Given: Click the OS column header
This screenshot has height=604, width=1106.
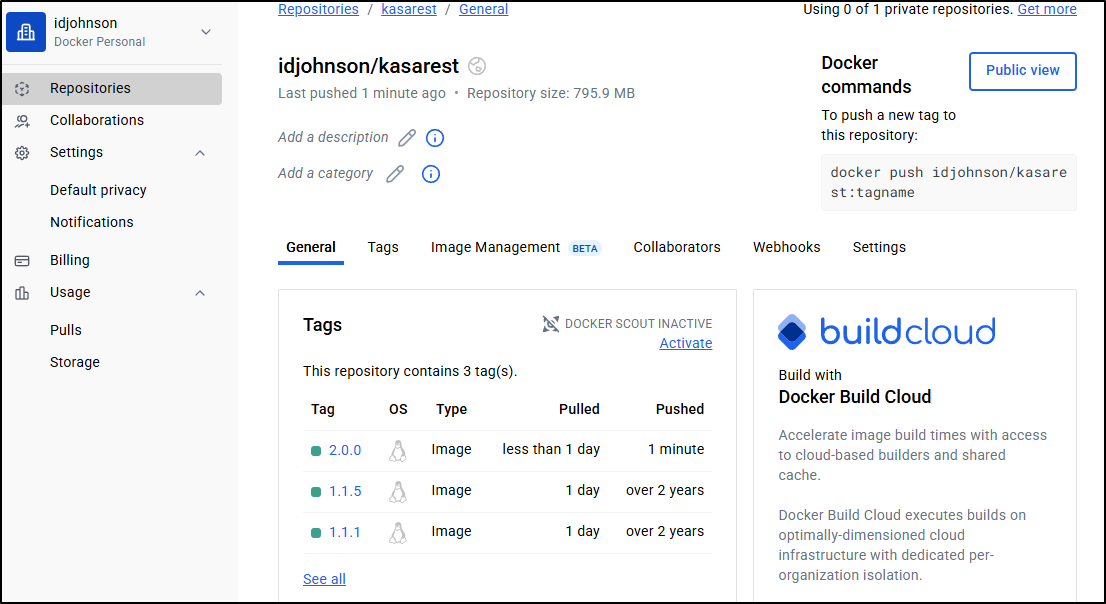Looking at the screenshot, I should (398, 409).
